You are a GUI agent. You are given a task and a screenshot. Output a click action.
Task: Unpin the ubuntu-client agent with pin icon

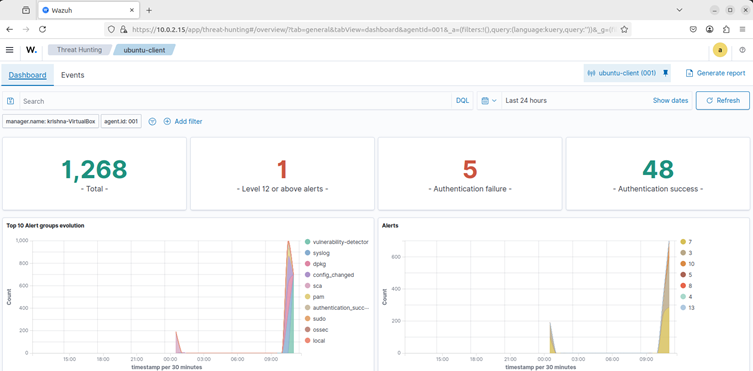(x=665, y=73)
